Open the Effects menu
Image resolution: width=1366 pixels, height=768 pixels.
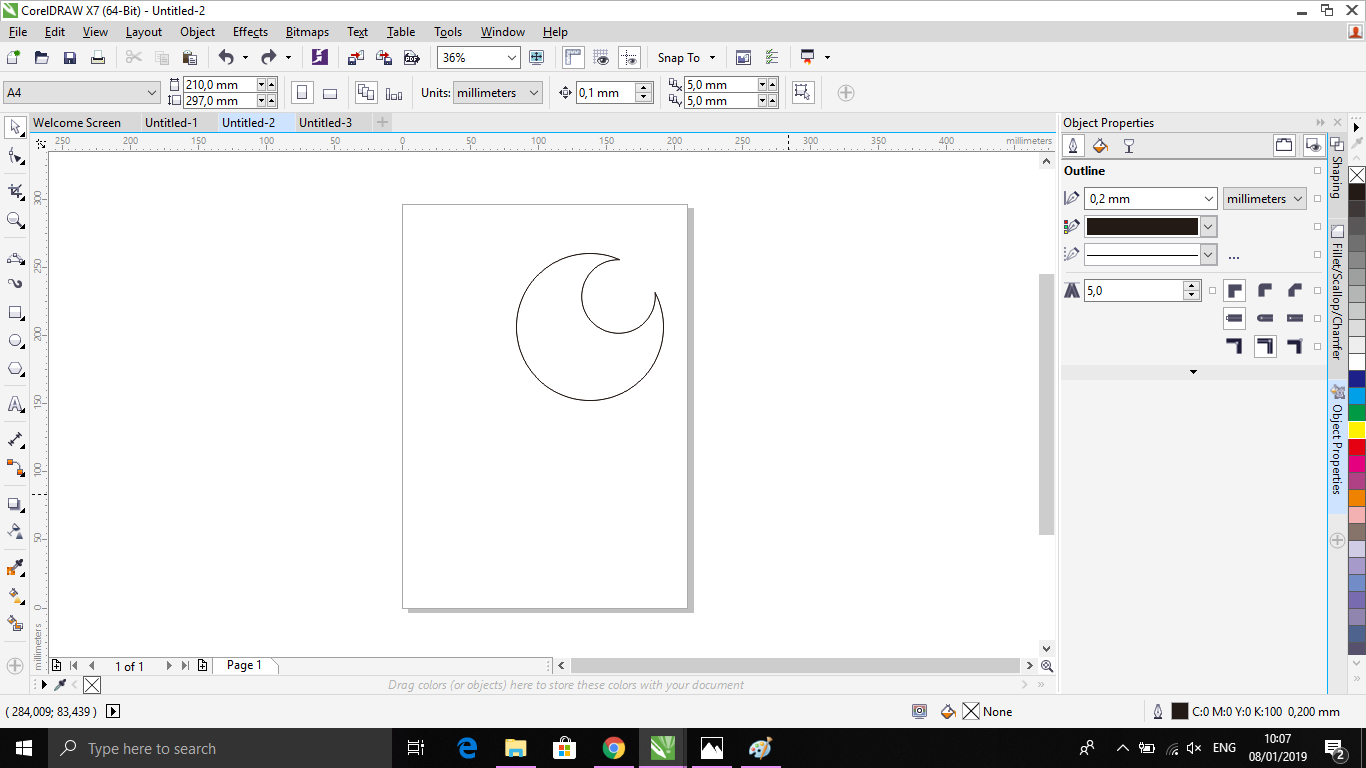[x=250, y=32]
